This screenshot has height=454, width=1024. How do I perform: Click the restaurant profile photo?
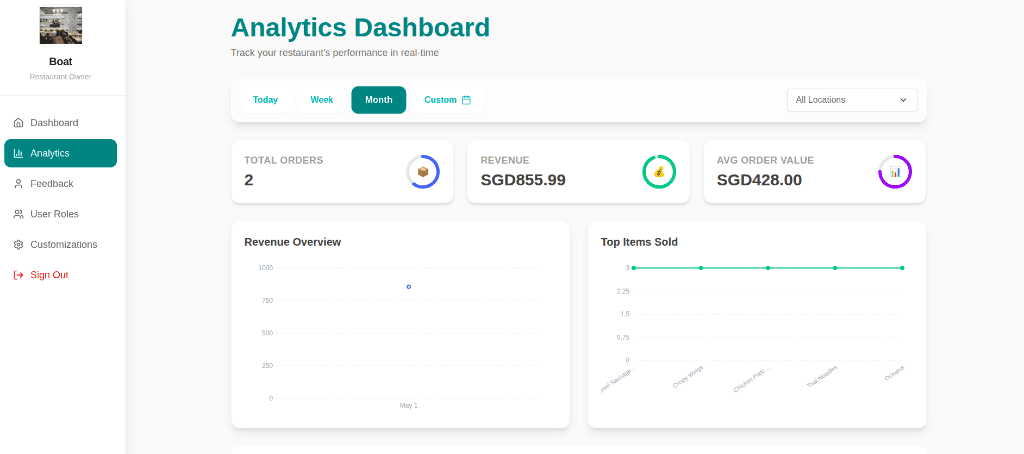61,25
